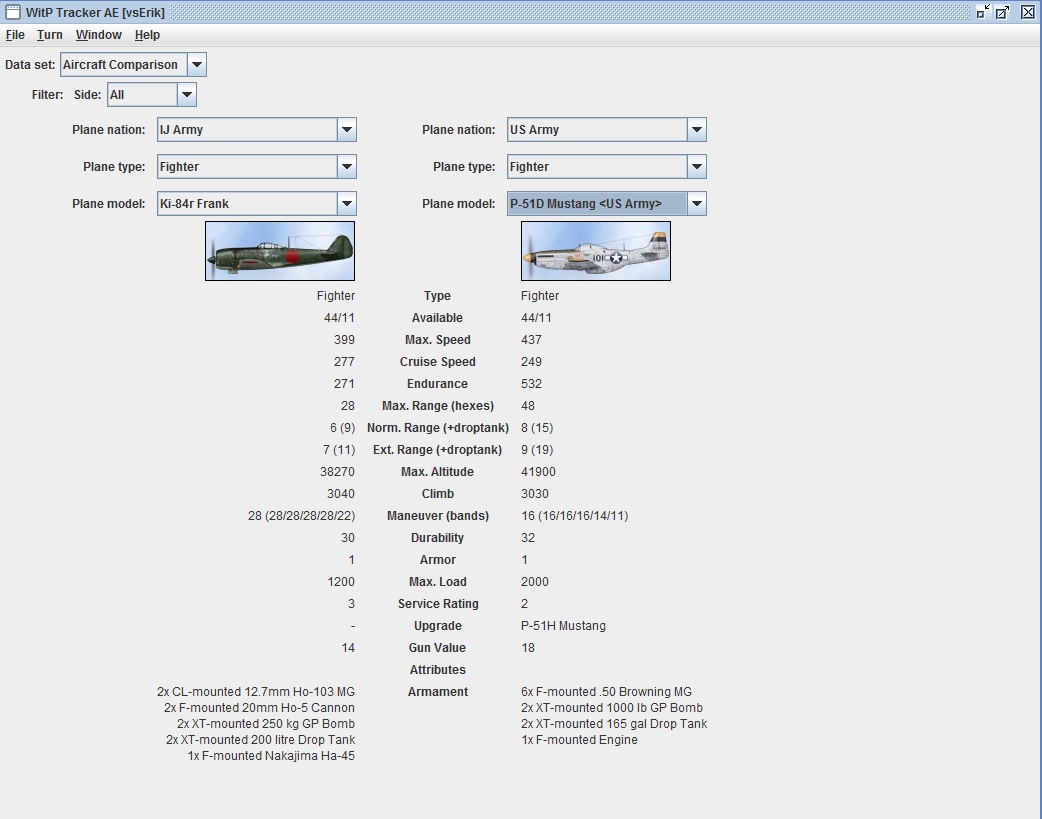
Task: Click the P-51D Mustang aircraft picture
Action: [x=596, y=251]
